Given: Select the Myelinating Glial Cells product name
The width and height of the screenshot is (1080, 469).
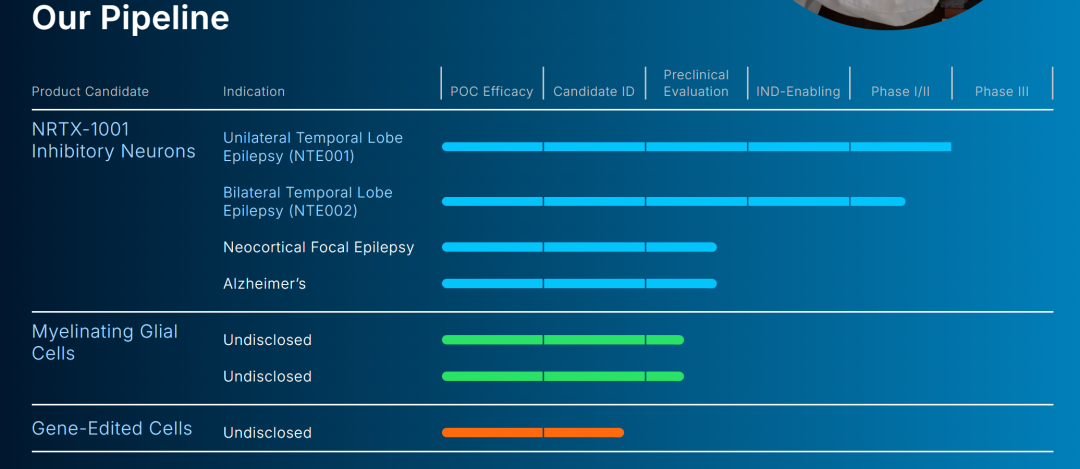Looking at the screenshot, I should 104,342.
